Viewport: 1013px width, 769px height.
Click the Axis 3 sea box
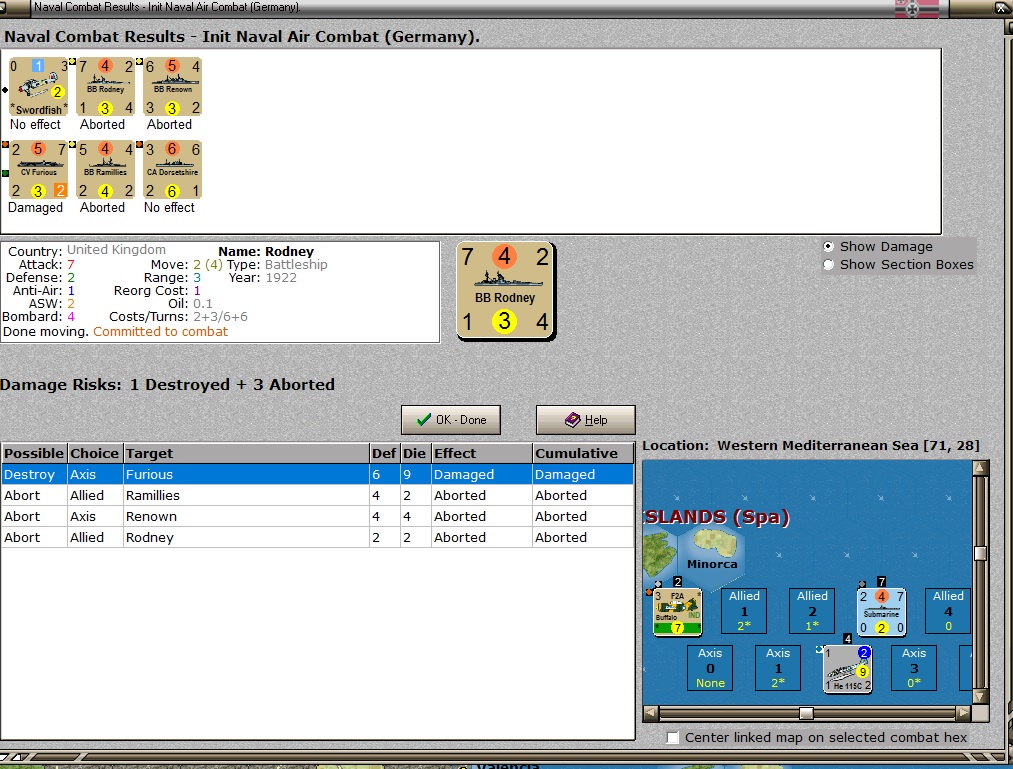pyautogui.click(x=914, y=668)
